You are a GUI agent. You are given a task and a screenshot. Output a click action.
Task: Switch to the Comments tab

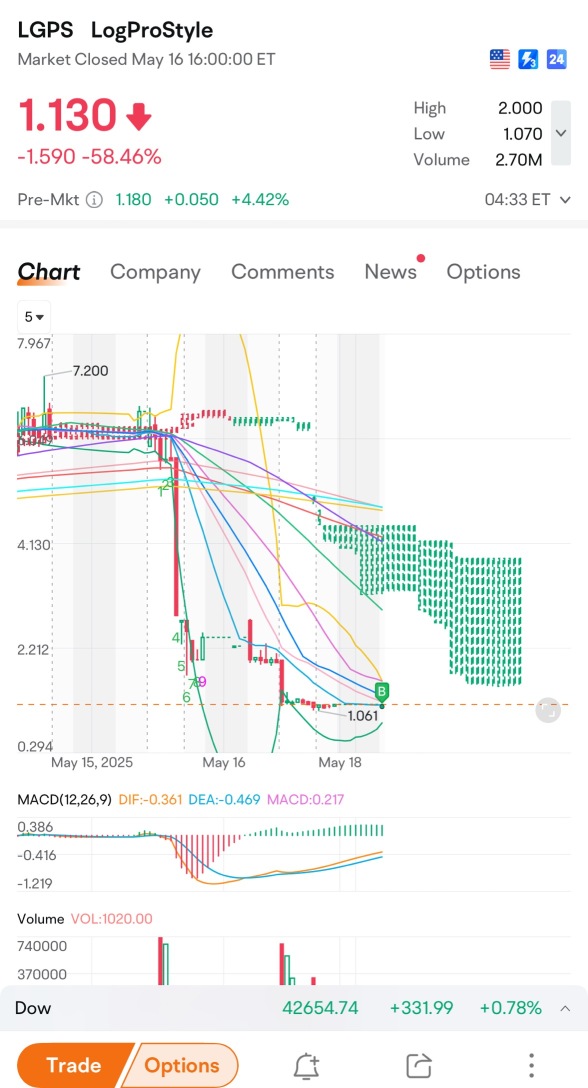pos(283,272)
